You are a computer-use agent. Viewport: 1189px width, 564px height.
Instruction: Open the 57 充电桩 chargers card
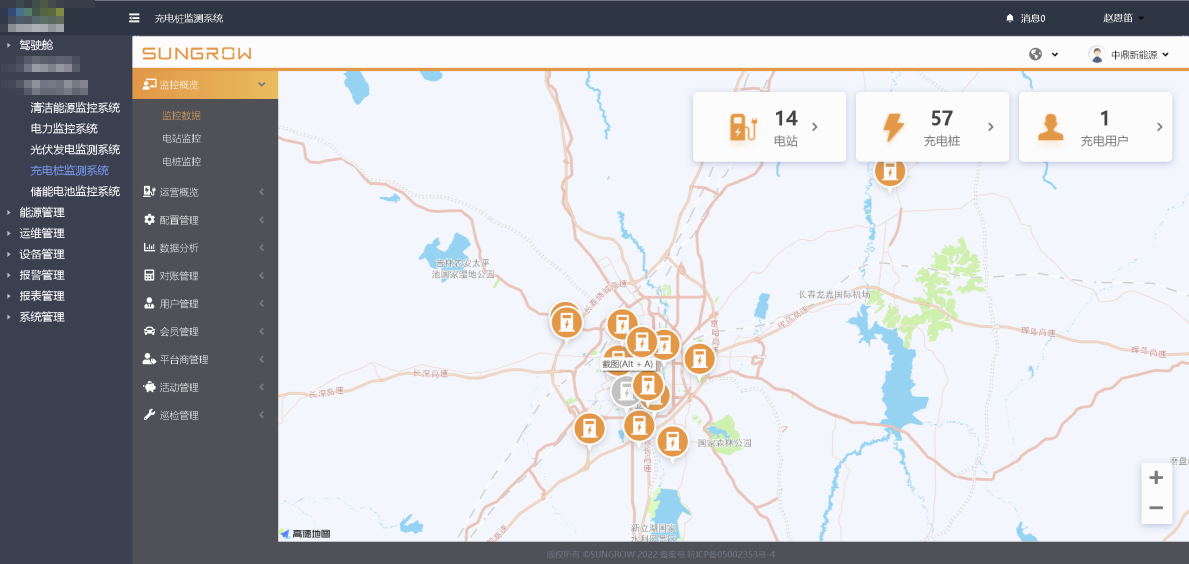pyautogui.click(x=932, y=127)
